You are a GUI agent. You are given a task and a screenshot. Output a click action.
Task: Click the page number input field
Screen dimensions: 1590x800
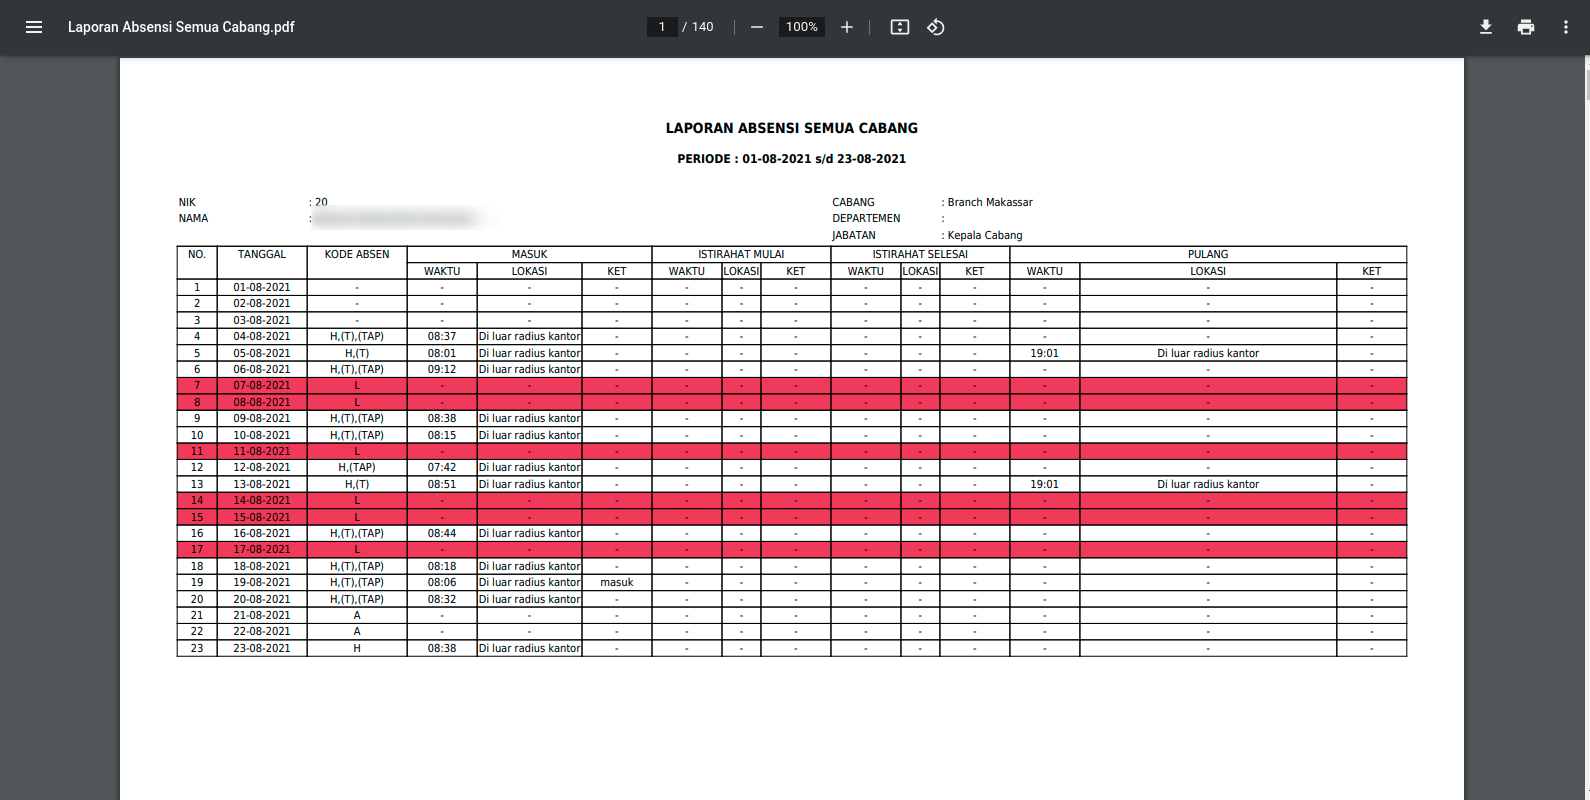click(662, 27)
